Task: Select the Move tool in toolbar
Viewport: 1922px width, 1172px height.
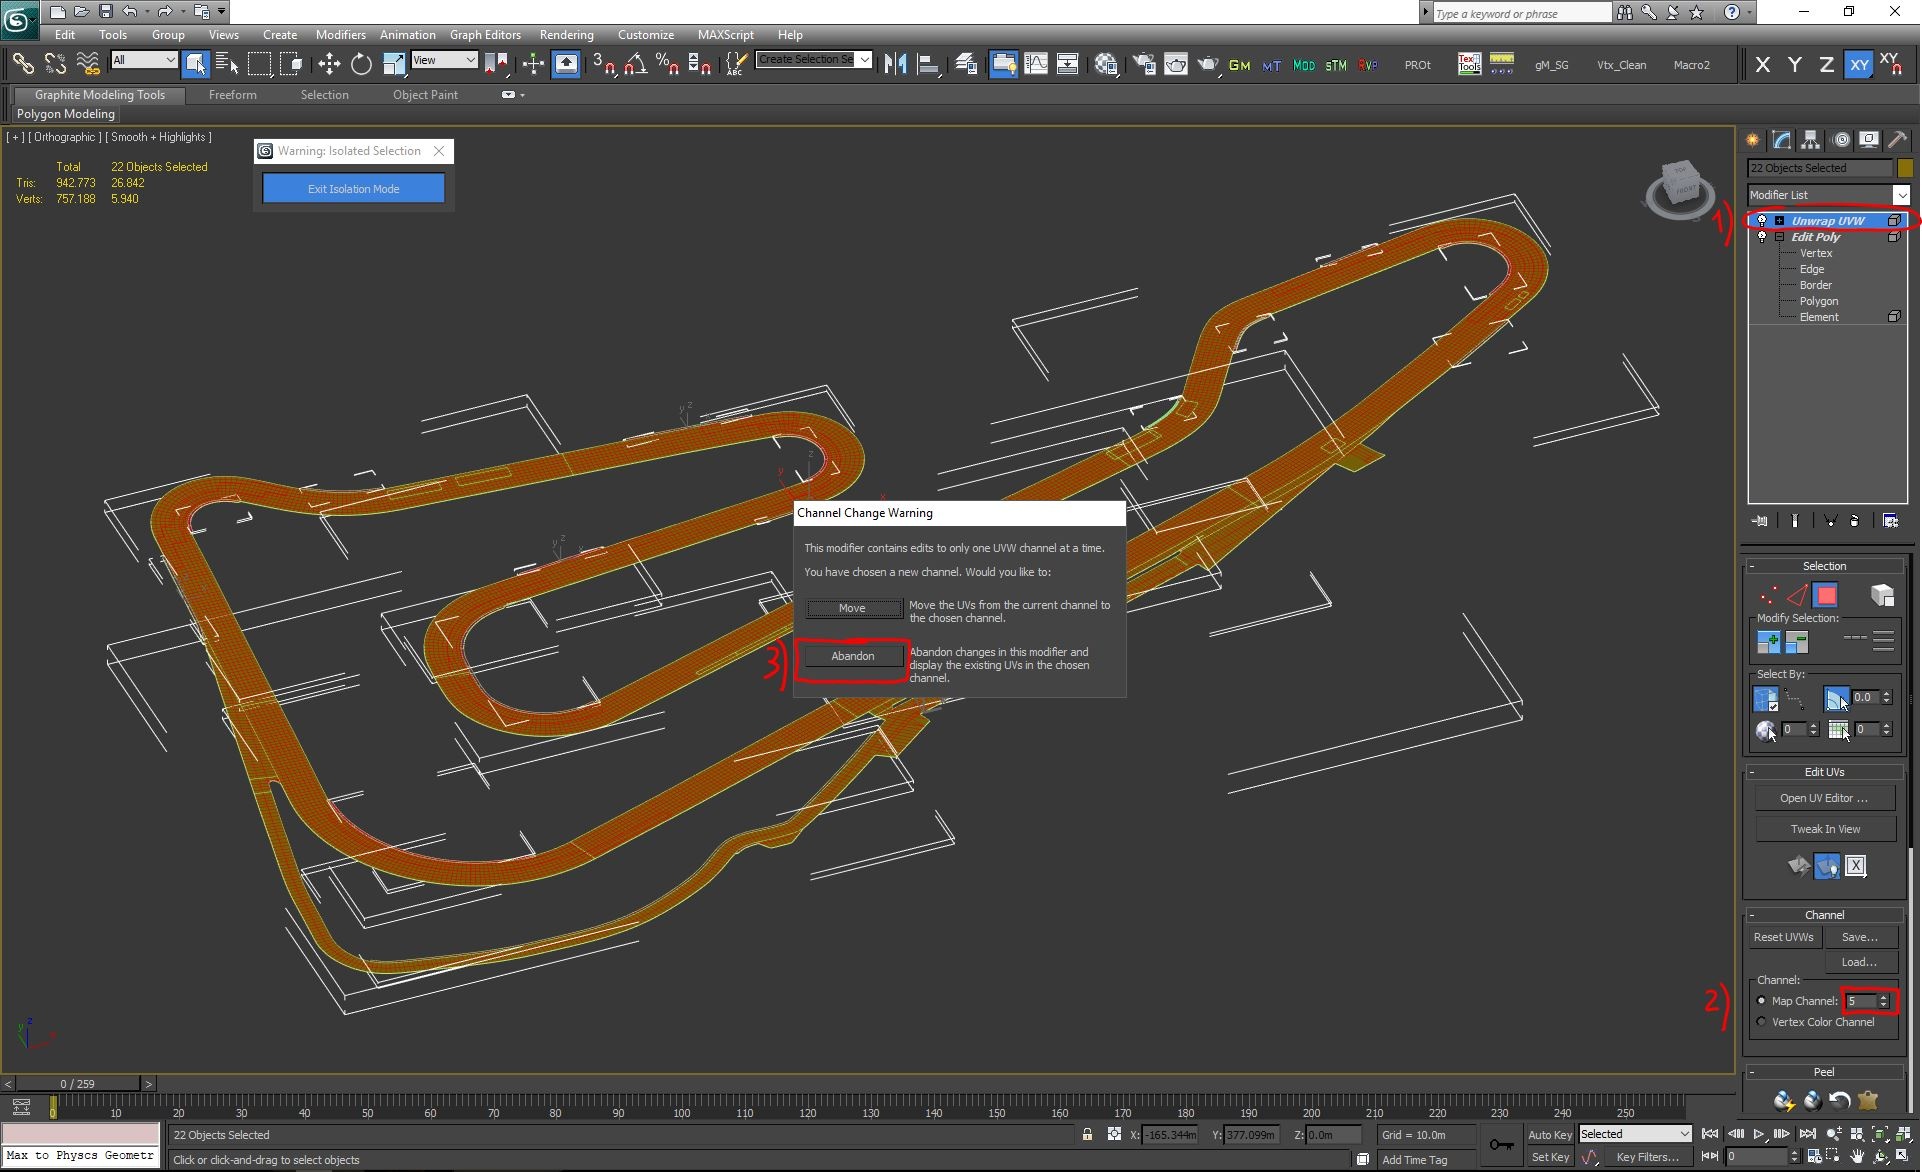Action: pyautogui.click(x=329, y=65)
